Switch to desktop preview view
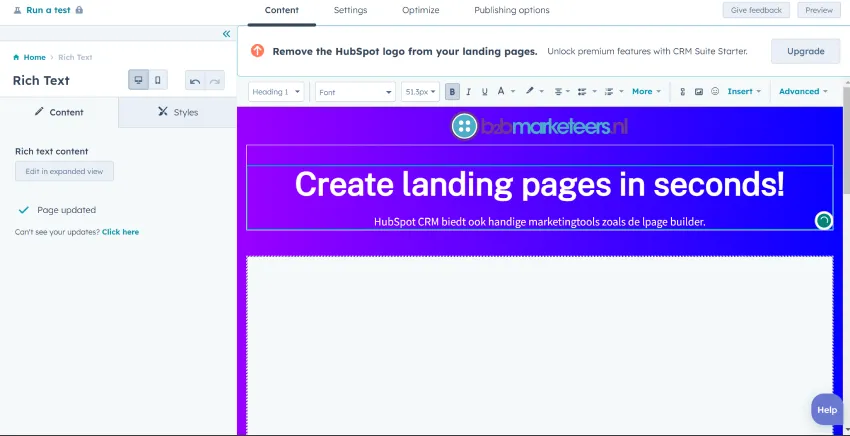The width and height of the screenshot is (850, 436). point(138,80)
